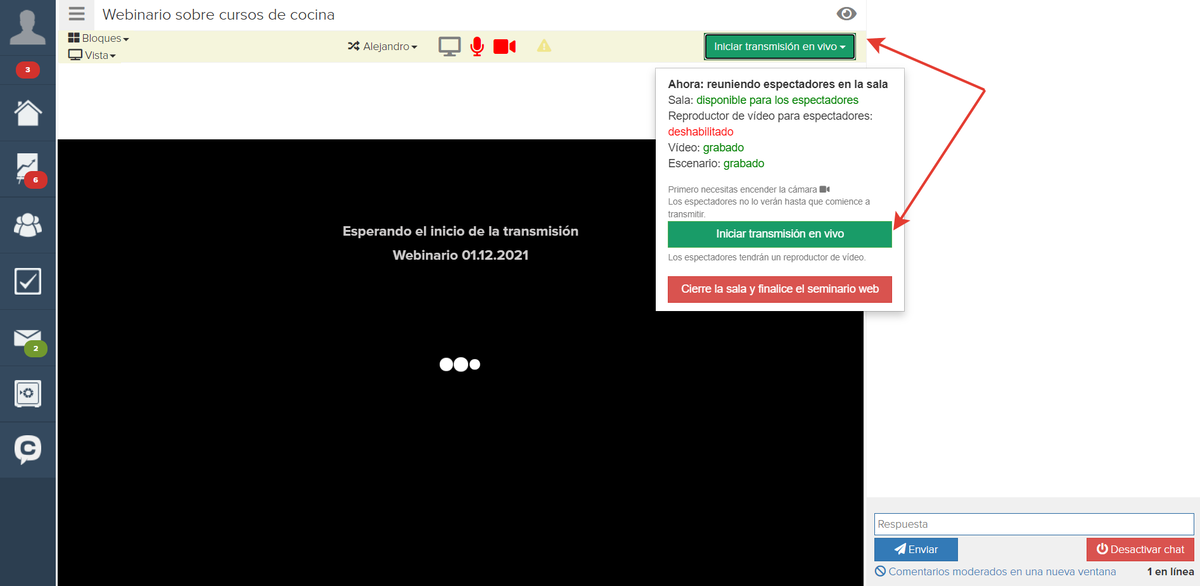The width and height of the screenshot is (1200, 586).
Task: Open the top Iniciar transmisión en vivo dropdown
Action: (x=780, y=47)
